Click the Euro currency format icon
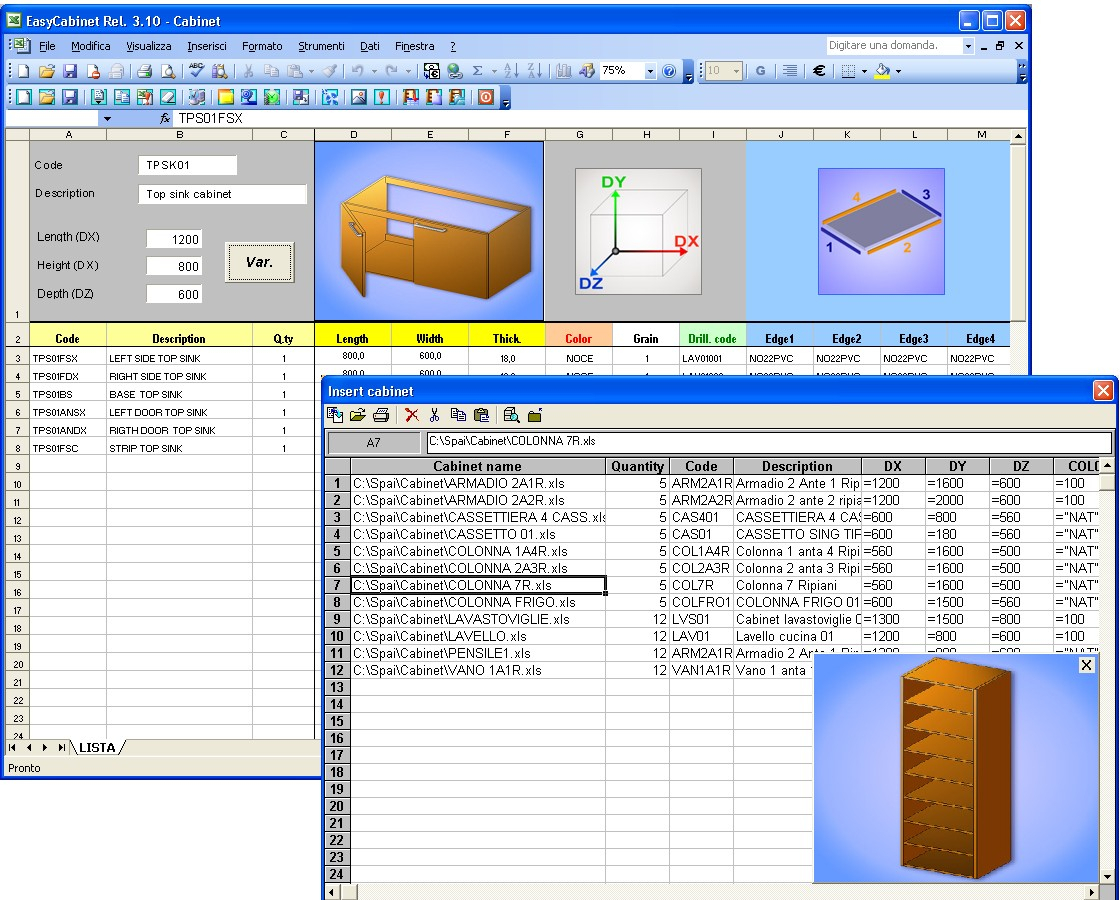This screenshot has width=1120, height=900. [818, 71]
